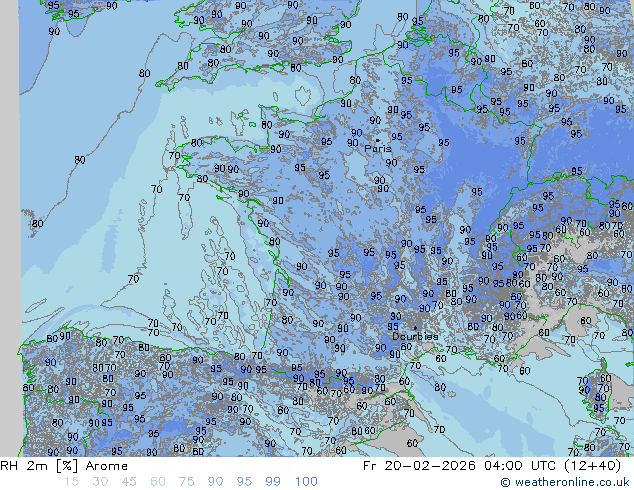Click the Paris city label
This screenshot has height=490, width=634.
tap(378, 148)
